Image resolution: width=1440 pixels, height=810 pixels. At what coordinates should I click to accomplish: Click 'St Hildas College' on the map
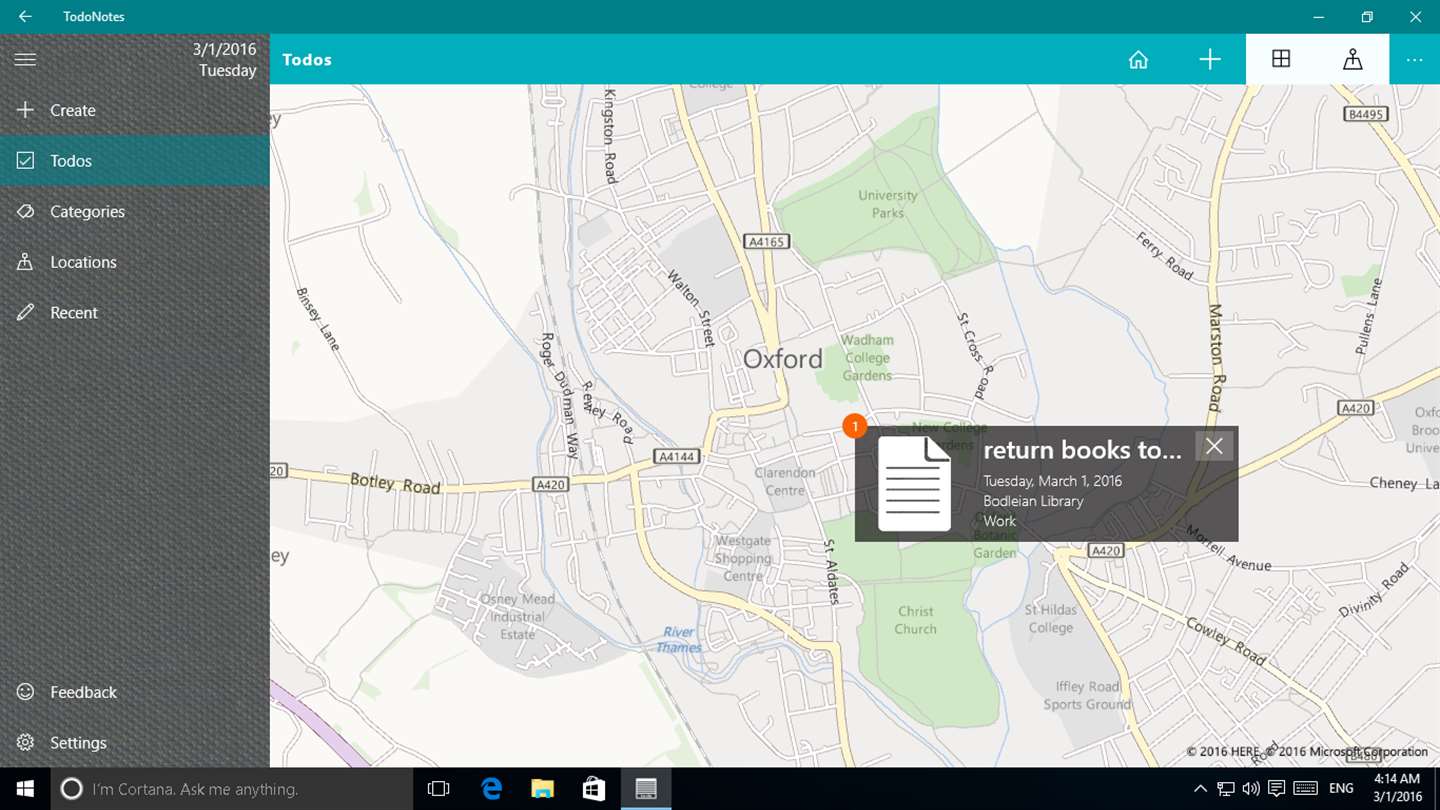click(x=1050, y=619)
